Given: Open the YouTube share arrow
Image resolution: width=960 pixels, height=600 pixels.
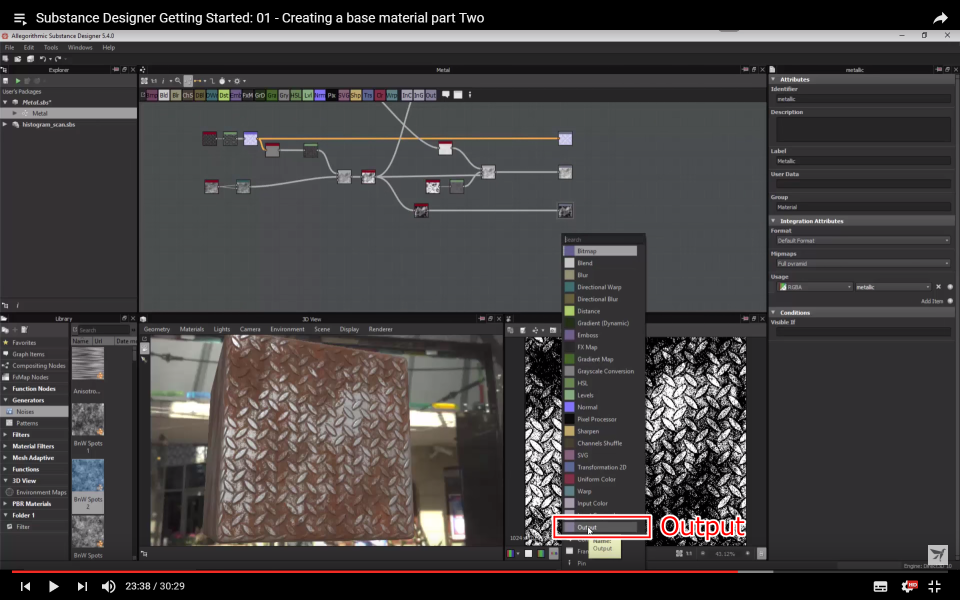Looking at the screenshot, I should 940,18.
